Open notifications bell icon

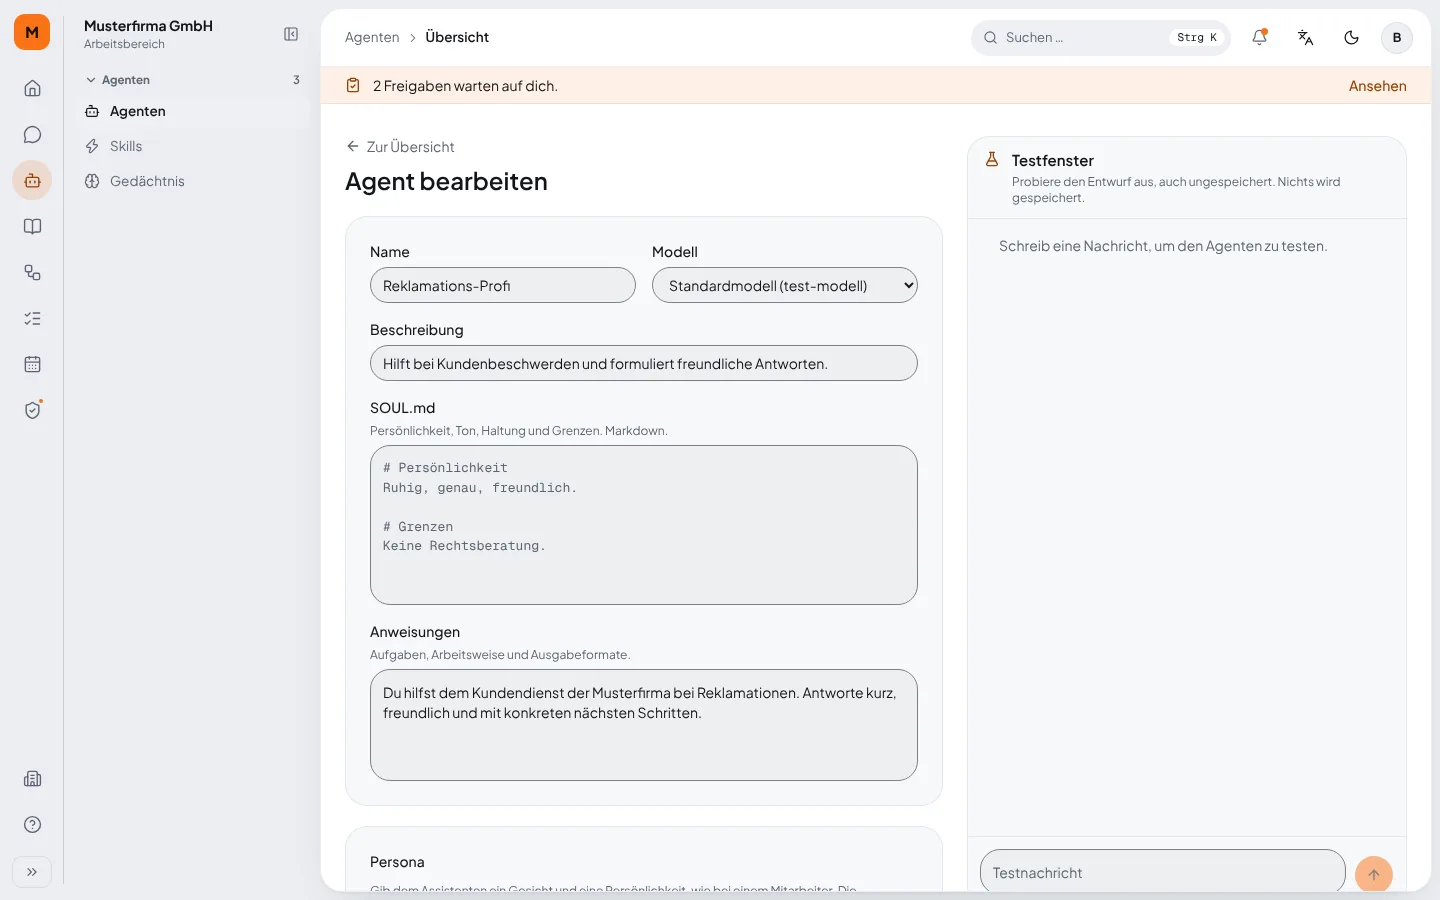(1259, 38)
